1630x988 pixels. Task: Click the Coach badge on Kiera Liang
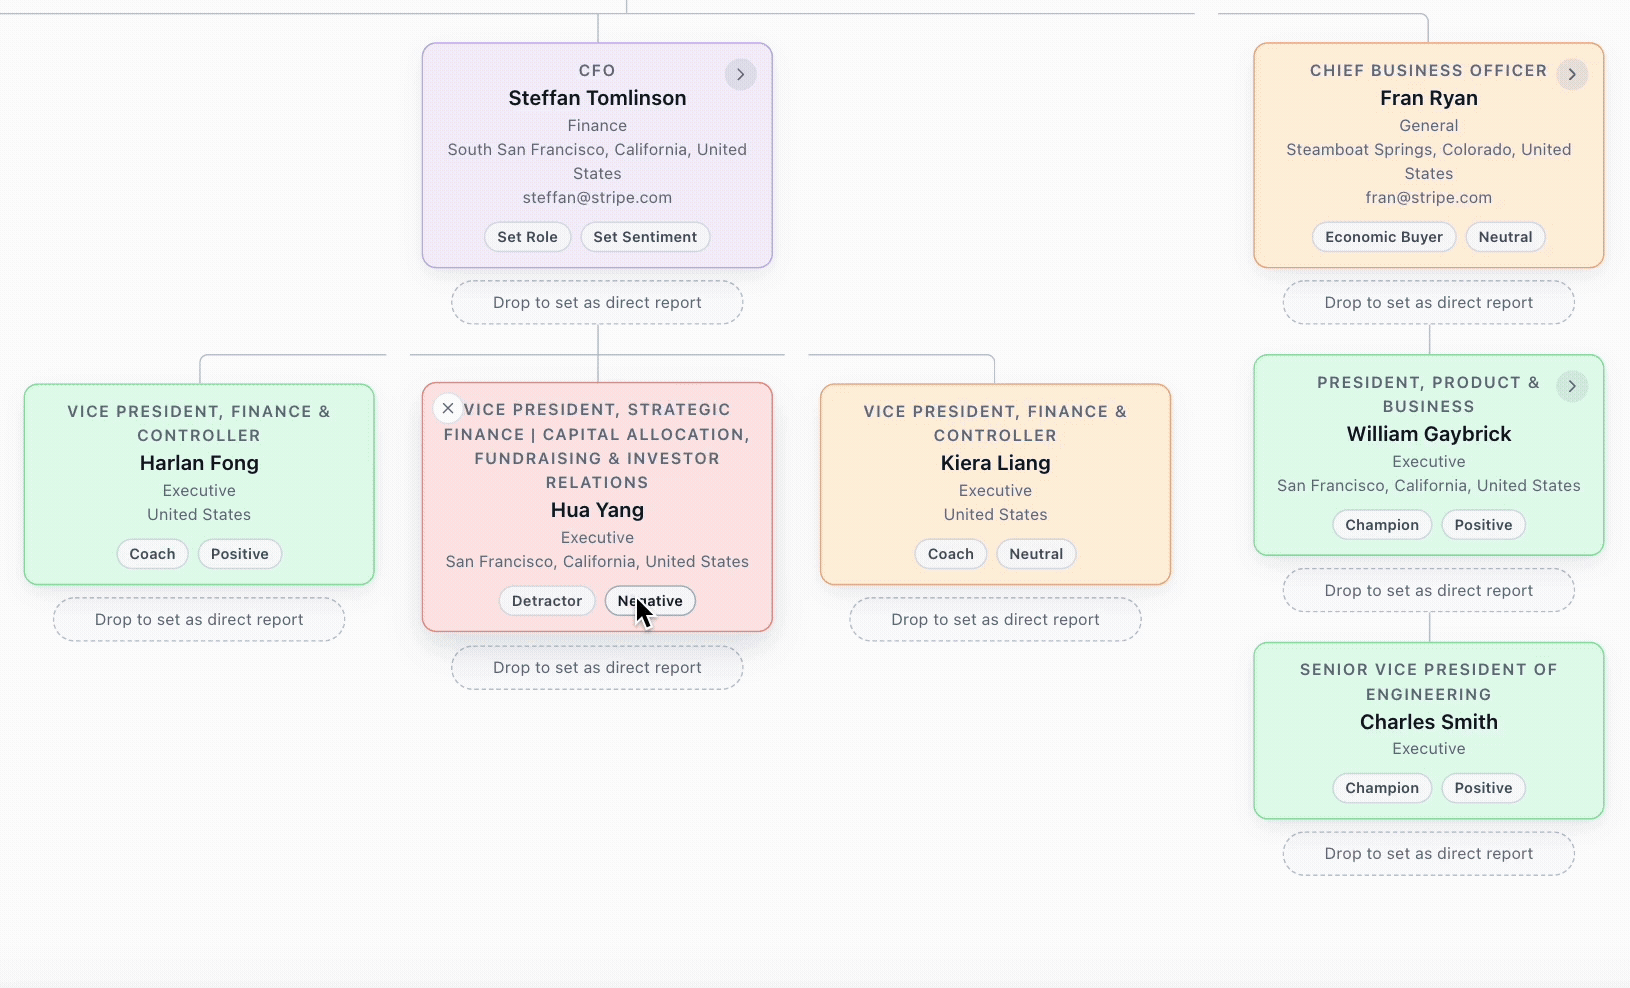950,553
